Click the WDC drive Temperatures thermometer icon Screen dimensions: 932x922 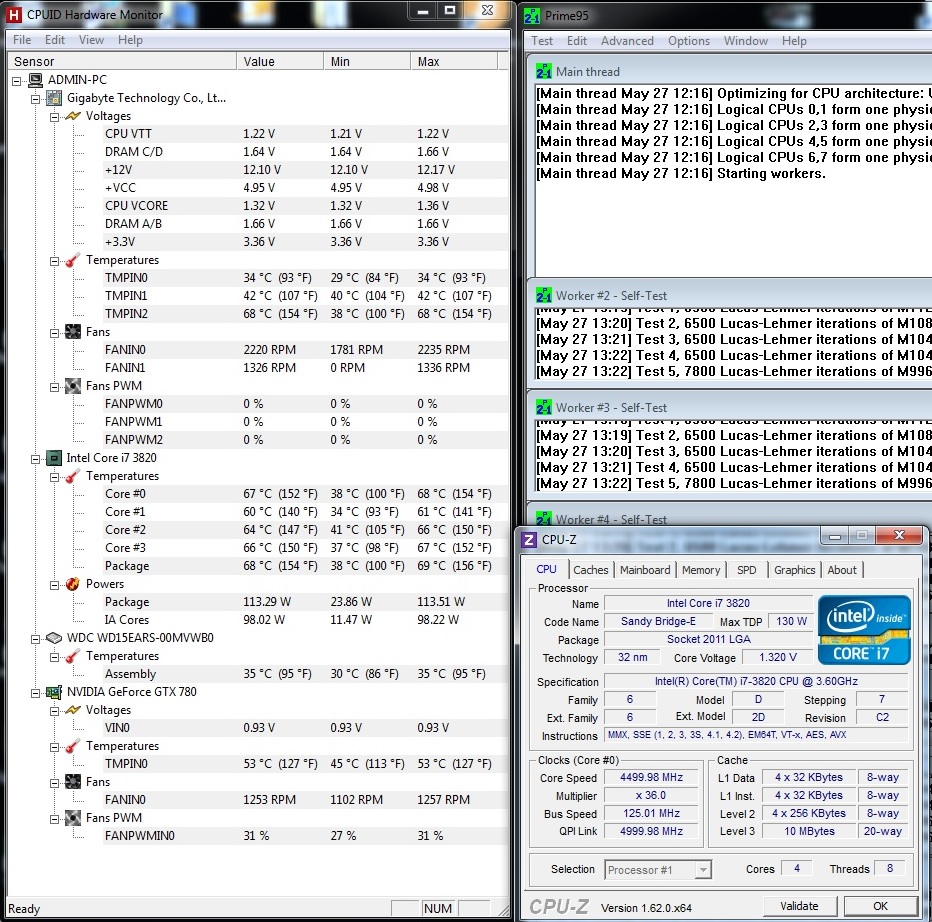pyautogui.click(x=73, y=656)
